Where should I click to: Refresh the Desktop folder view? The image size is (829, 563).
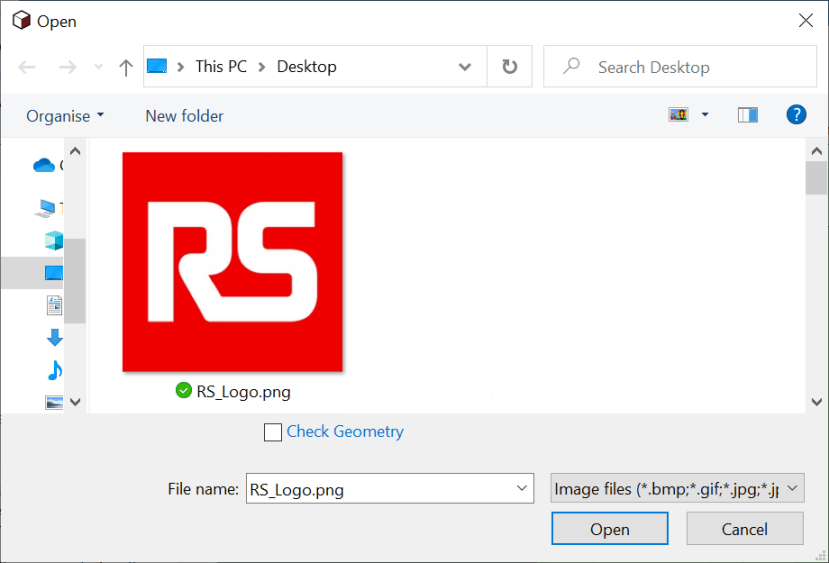(x=510, y=67)
